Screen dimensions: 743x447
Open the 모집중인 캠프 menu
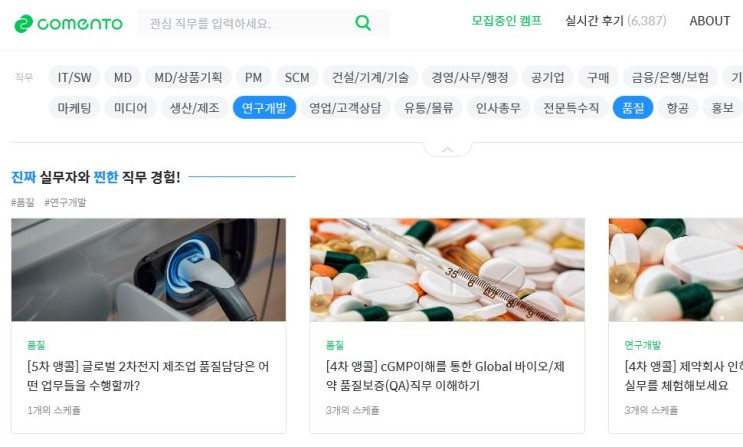(x=507, y=21)
